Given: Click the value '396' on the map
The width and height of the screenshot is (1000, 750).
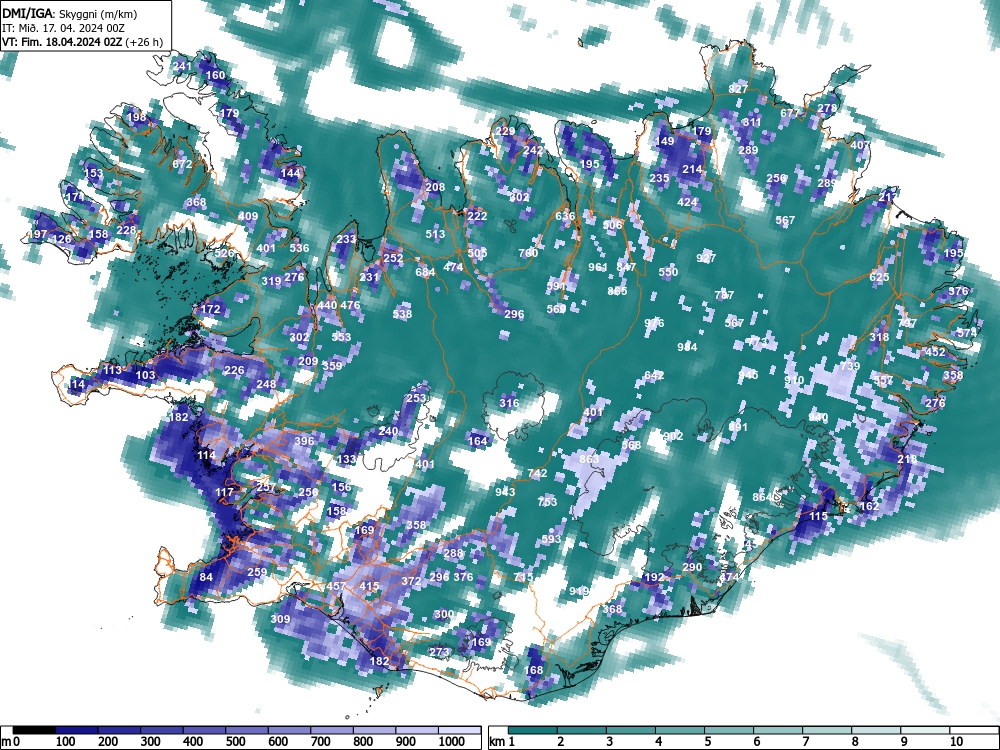Looking at the screenshot, I should point(304,441).
